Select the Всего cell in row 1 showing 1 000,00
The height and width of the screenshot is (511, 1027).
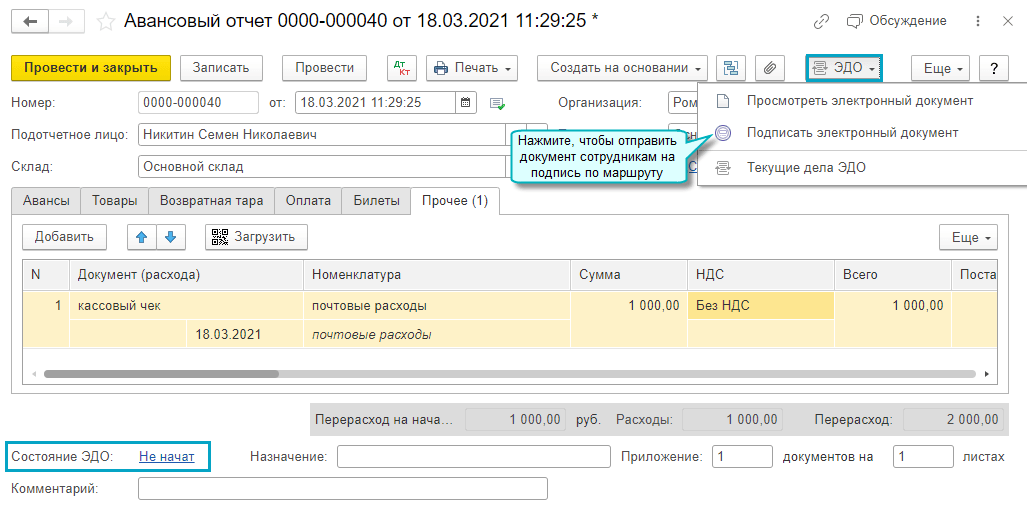(892, 305)
